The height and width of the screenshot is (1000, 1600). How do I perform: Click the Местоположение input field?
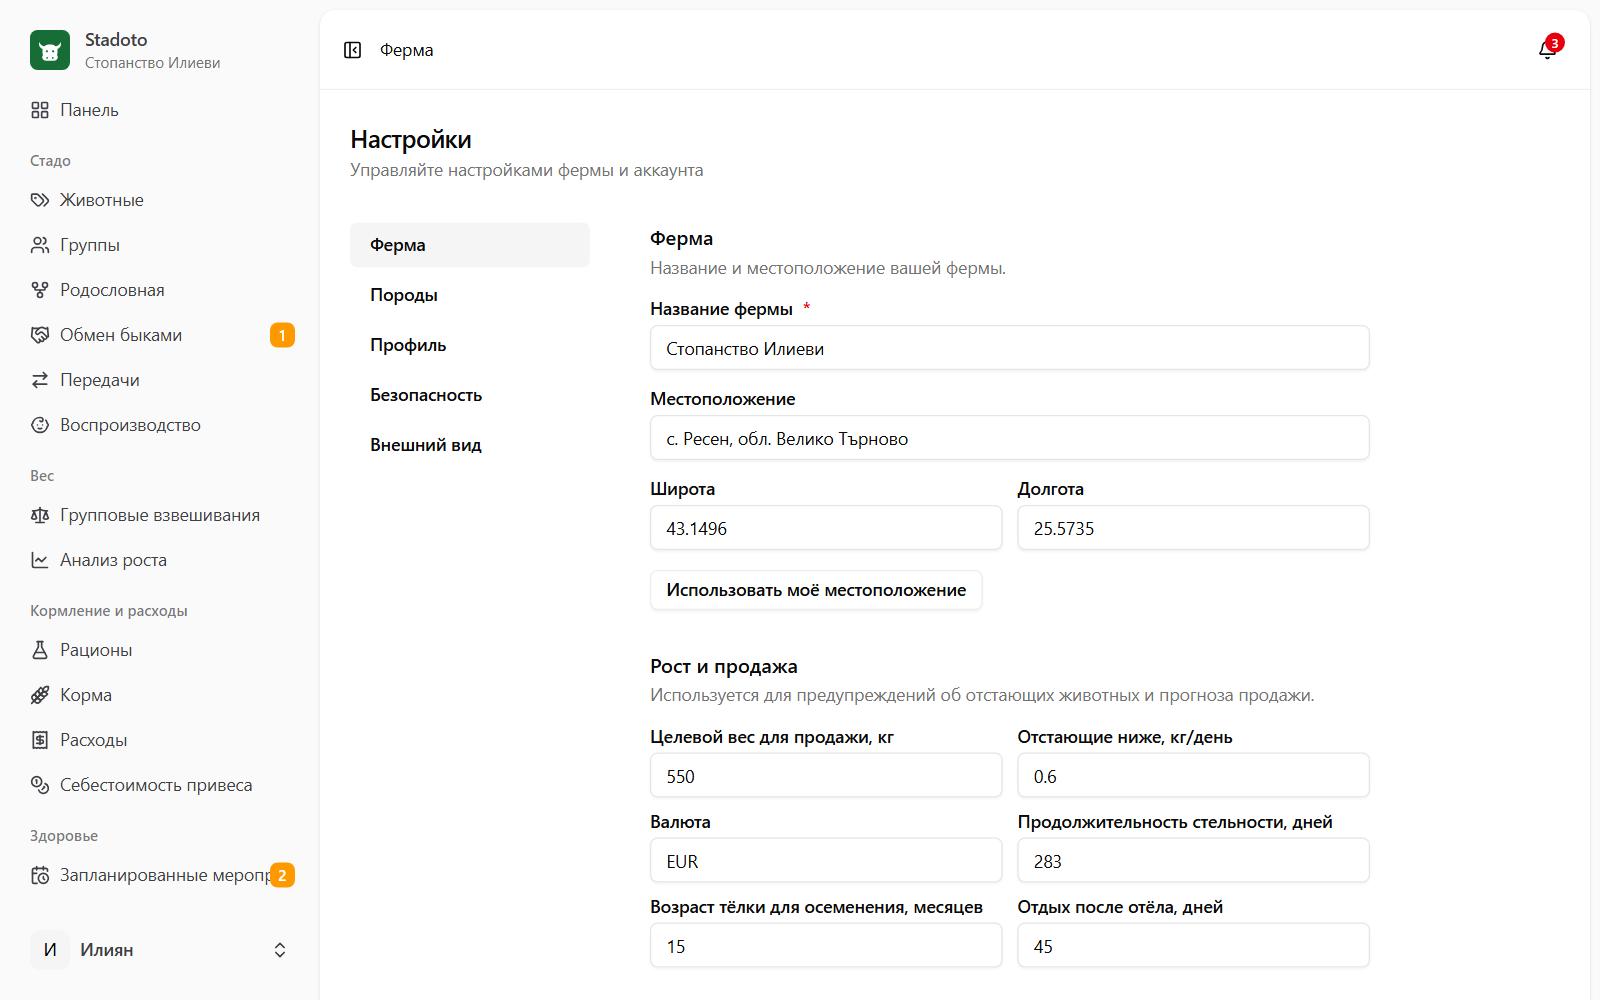(1010, 438)
